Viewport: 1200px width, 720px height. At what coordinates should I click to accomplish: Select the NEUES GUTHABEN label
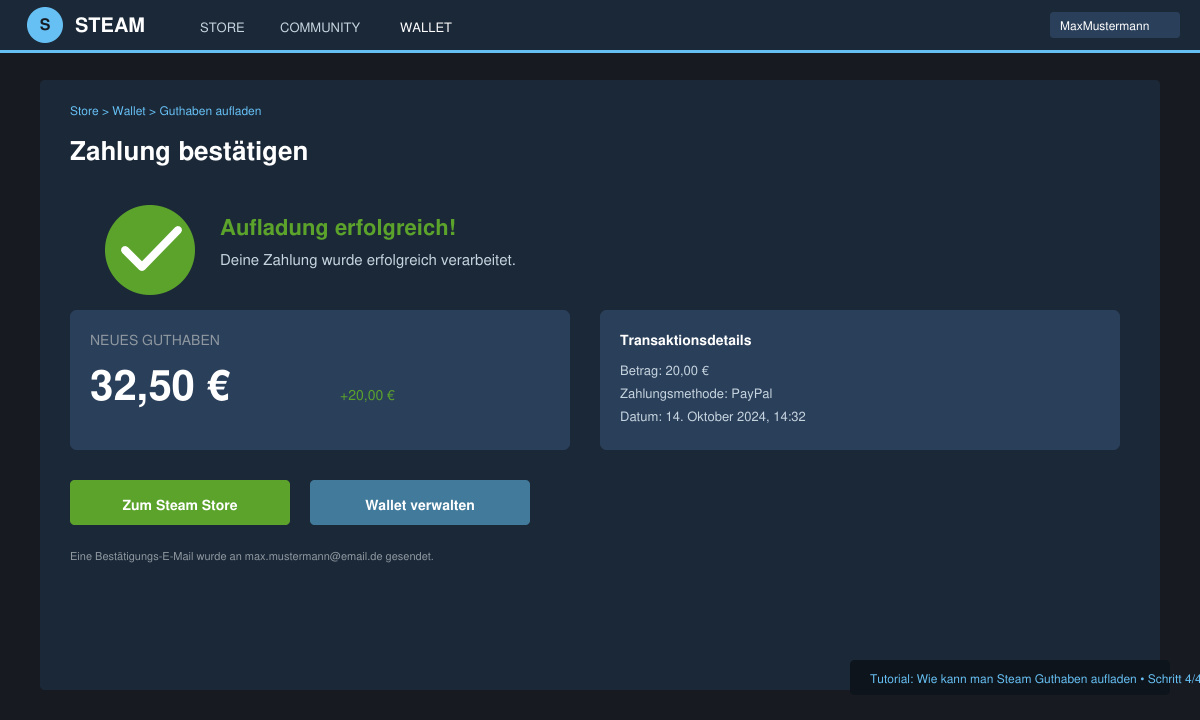click(155, 340)
